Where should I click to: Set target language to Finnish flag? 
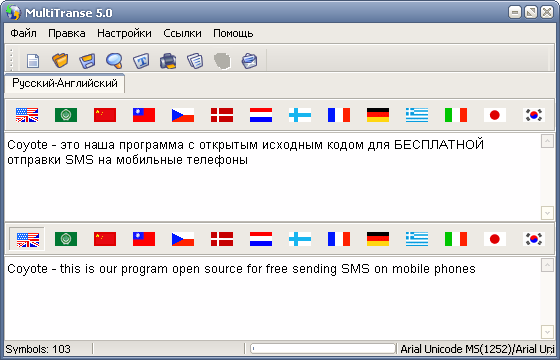click(x=300, y=239)
